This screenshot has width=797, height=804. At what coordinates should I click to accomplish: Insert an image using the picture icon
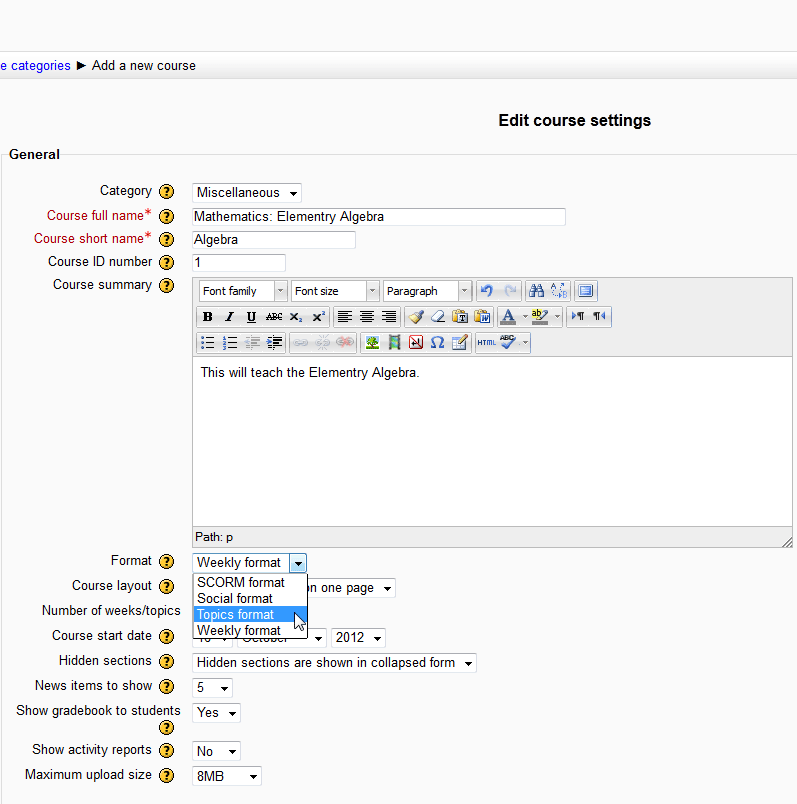click(372, 342)
